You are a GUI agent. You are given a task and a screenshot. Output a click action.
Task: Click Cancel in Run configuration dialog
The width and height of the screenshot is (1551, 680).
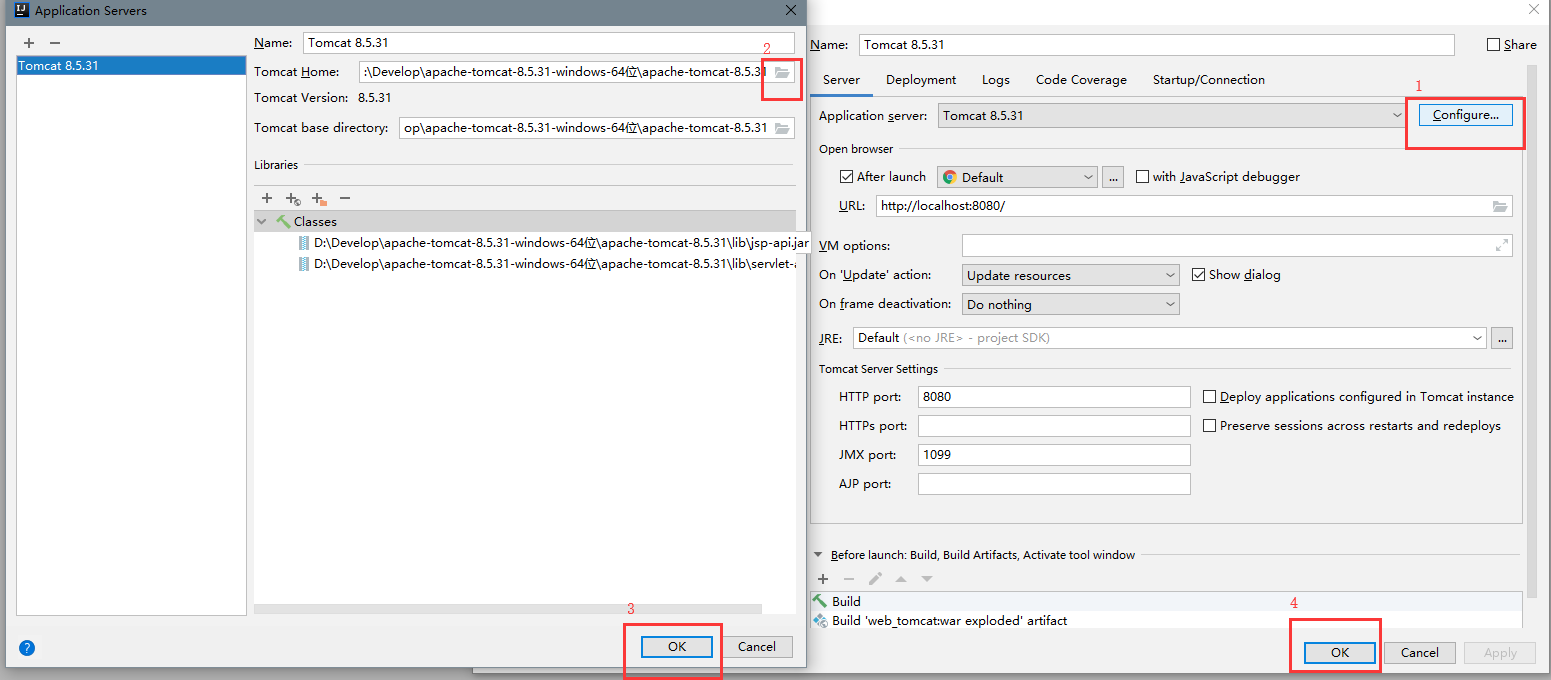(x=1420, y=653)
